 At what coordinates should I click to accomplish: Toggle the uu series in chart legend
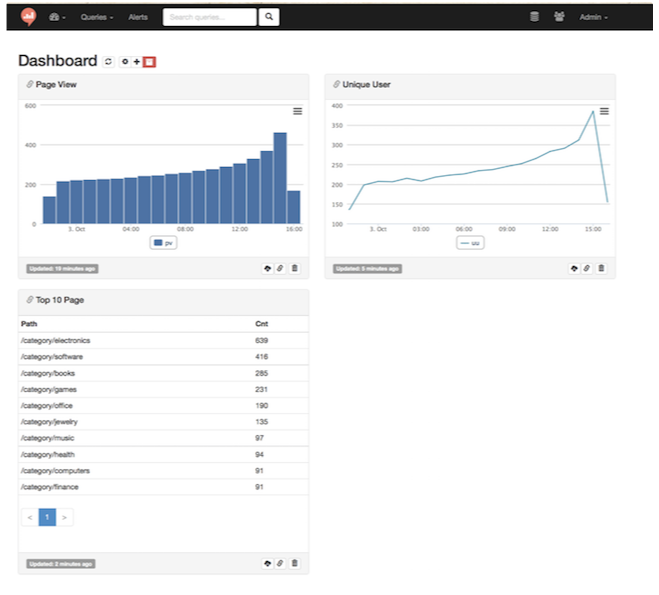point(469,243)
